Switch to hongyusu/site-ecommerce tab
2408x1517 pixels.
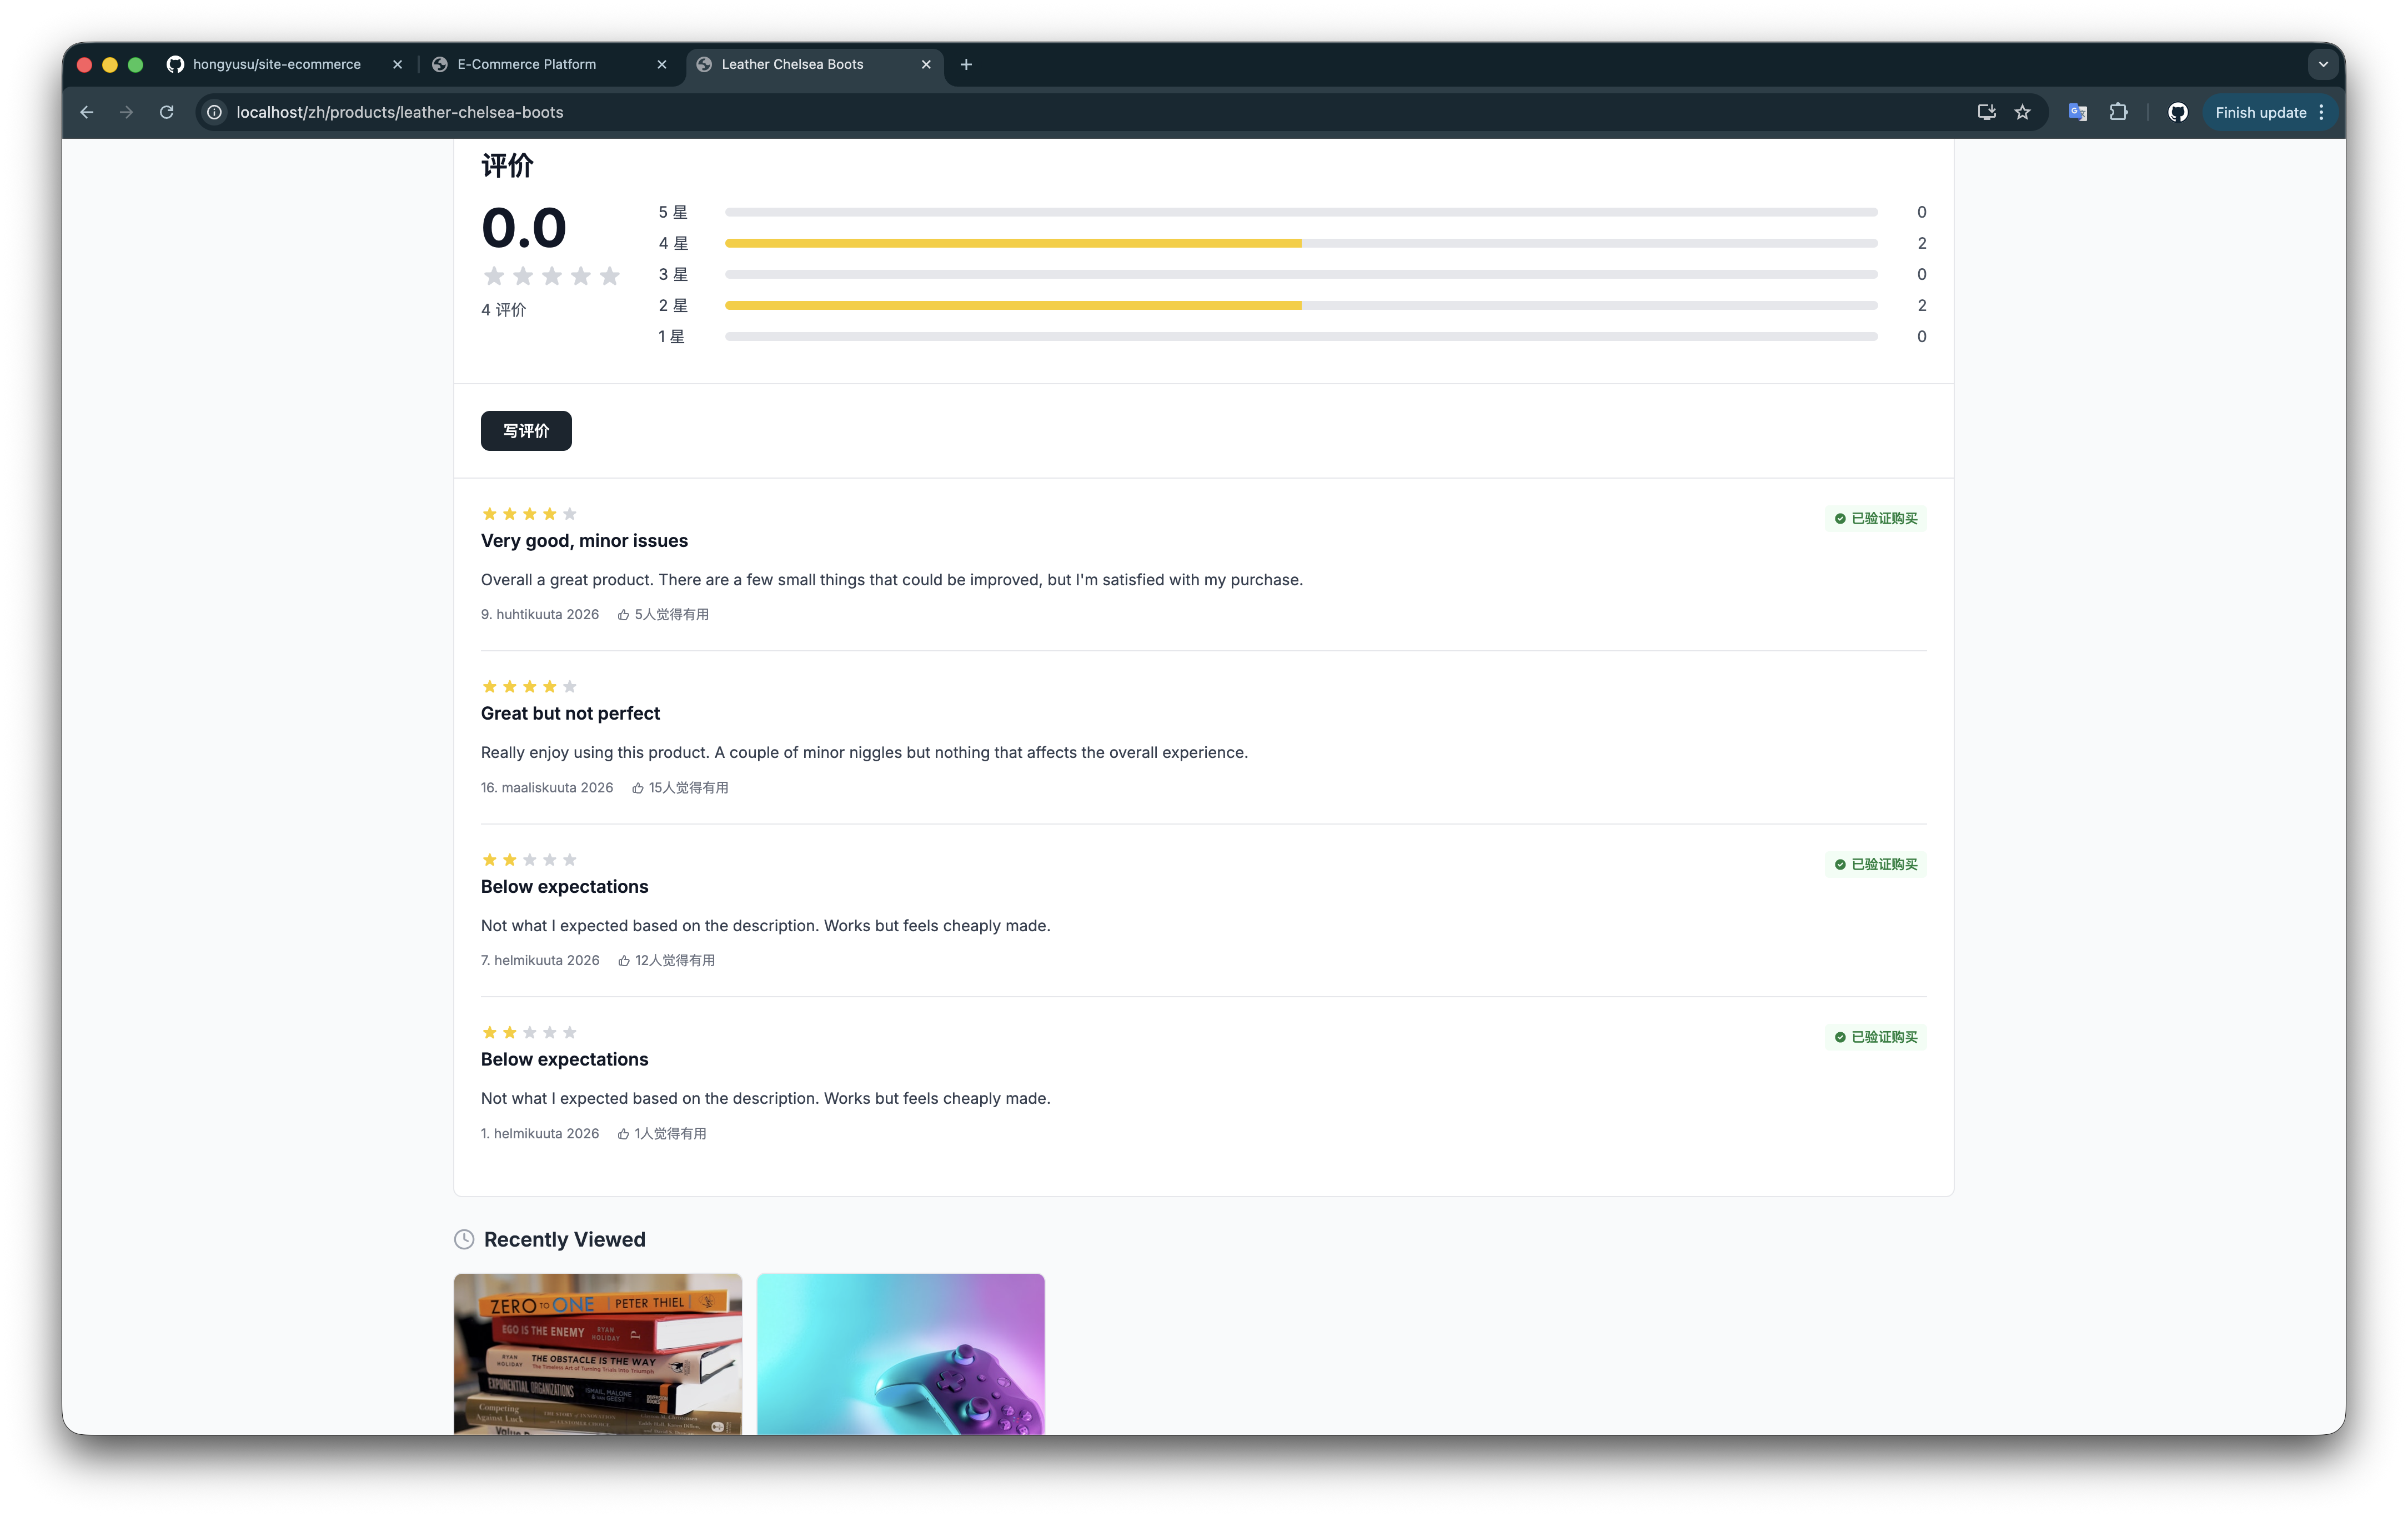(276, 64)
